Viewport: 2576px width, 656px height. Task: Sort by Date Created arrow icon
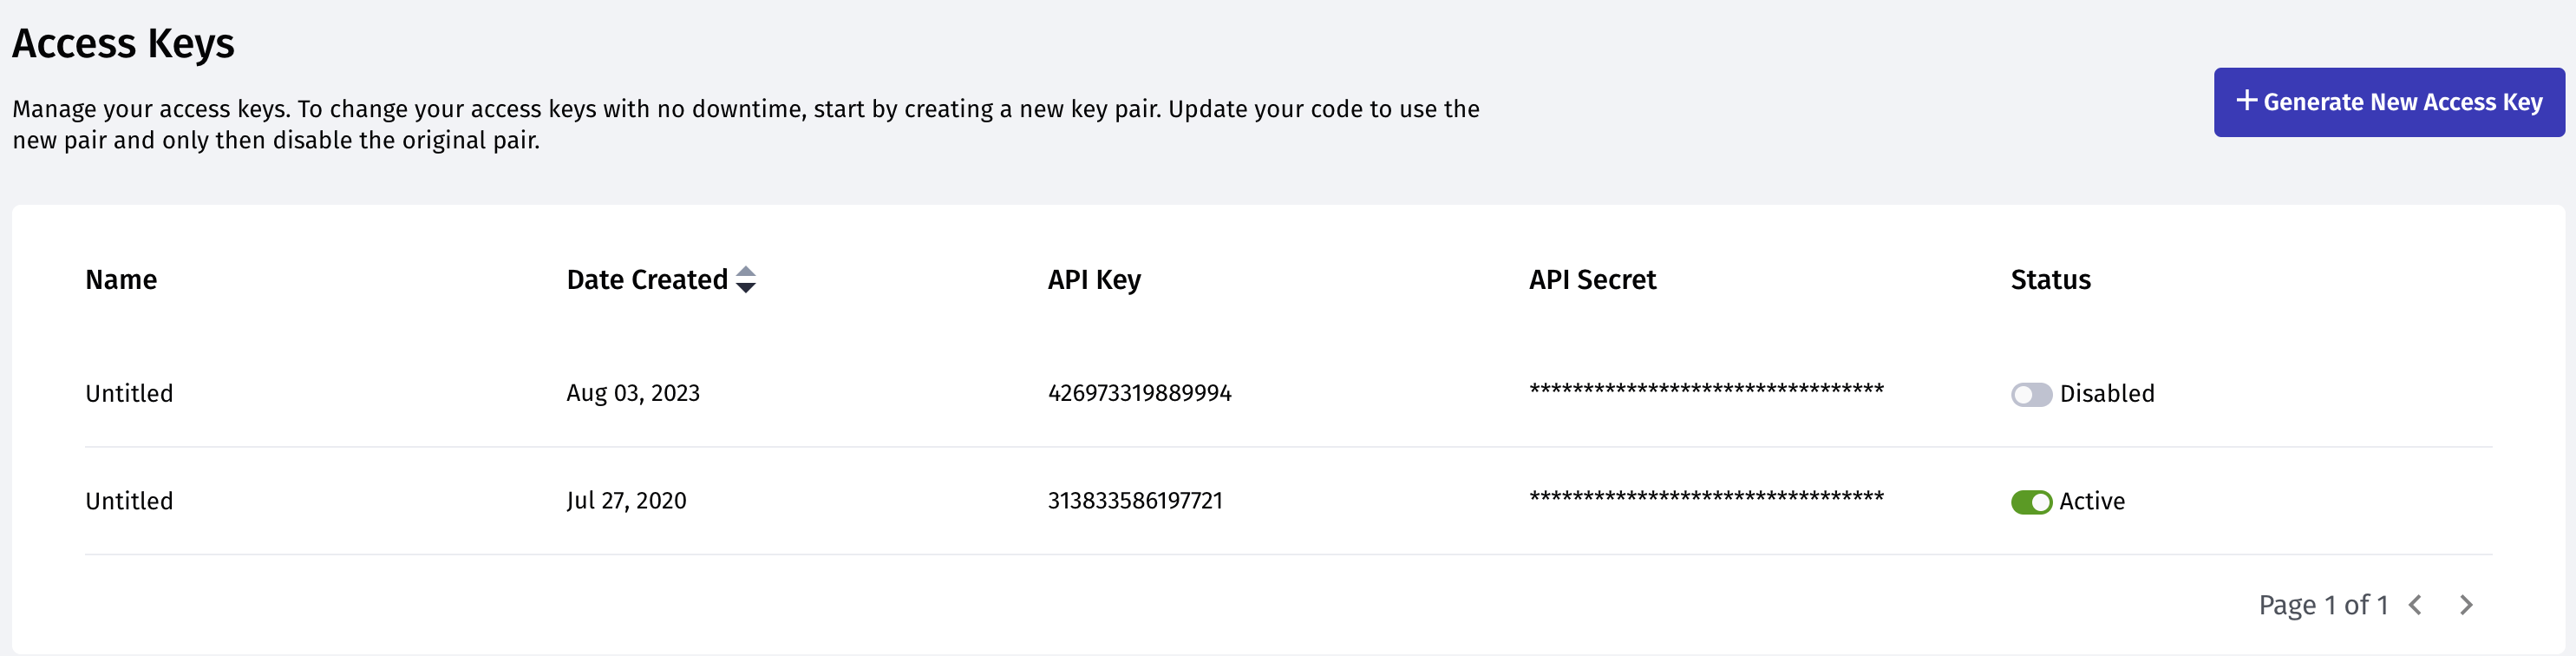point(745,280)
